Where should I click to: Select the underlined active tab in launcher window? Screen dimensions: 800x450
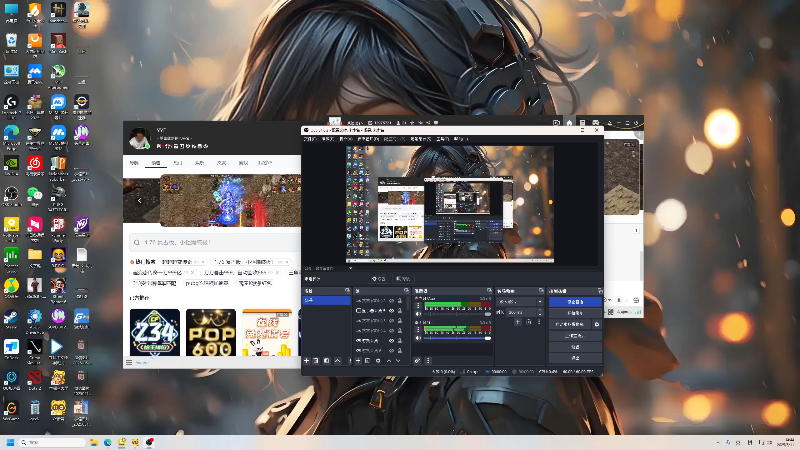coord(156,163)
